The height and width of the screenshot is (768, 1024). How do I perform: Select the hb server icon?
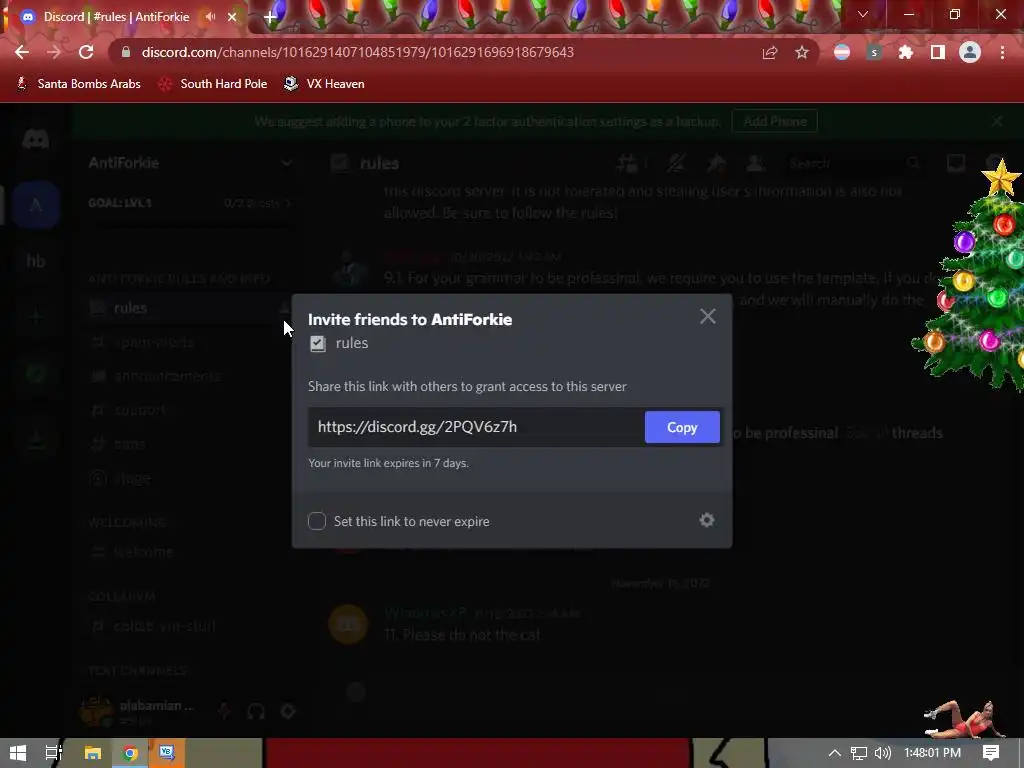click(35, 261)
